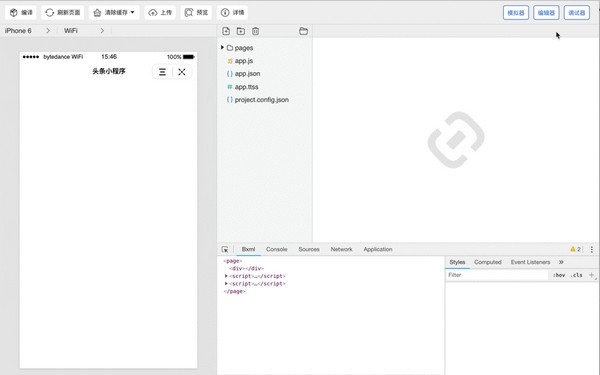The image size is (600, 375).
Task: Switch to the Network tab
Action: tap(341, 249)
